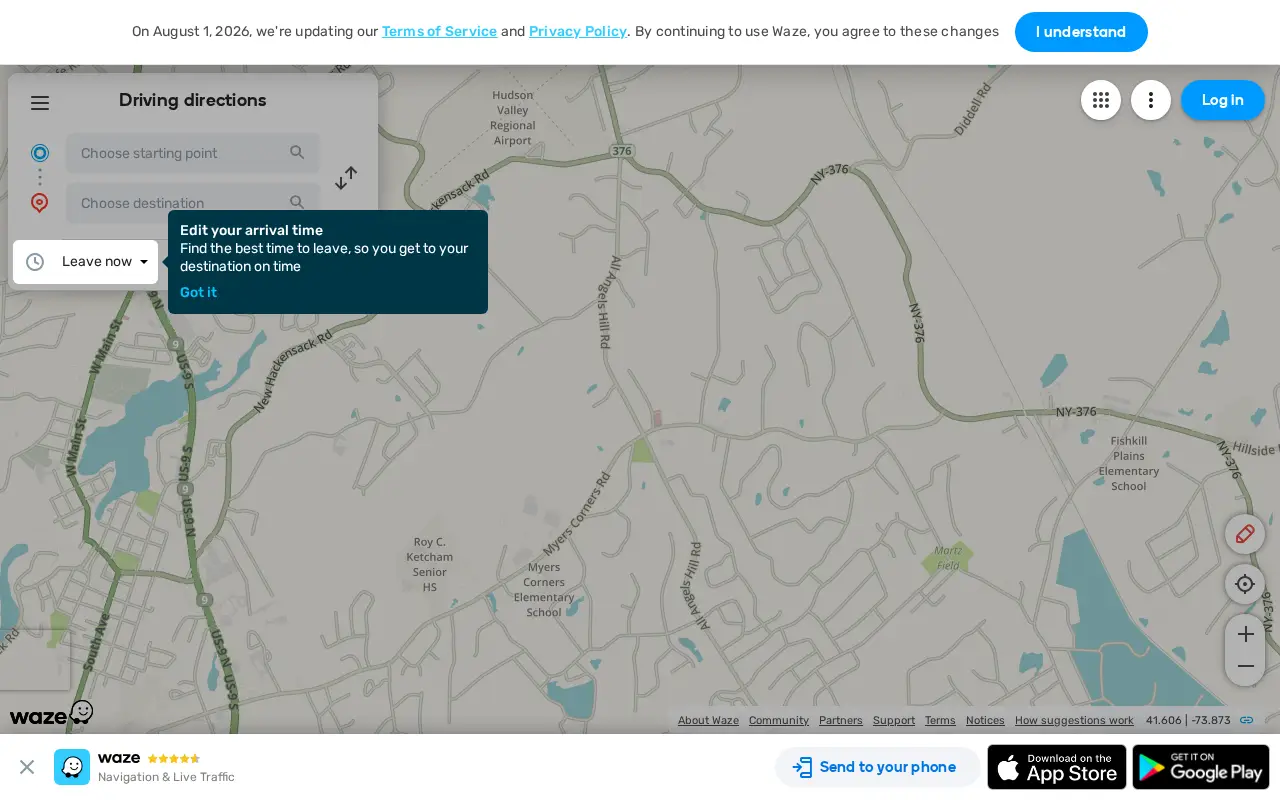Click the Waze app icon in banner
The width and height of the screenshot is (1280, 800).
click(72, 767)
